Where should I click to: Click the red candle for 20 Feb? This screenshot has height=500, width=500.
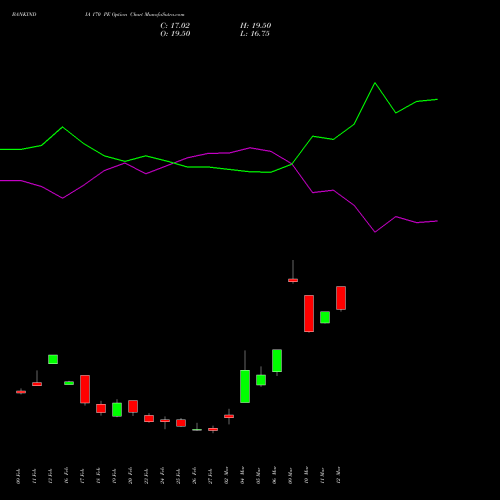click(x=133, y=407)
